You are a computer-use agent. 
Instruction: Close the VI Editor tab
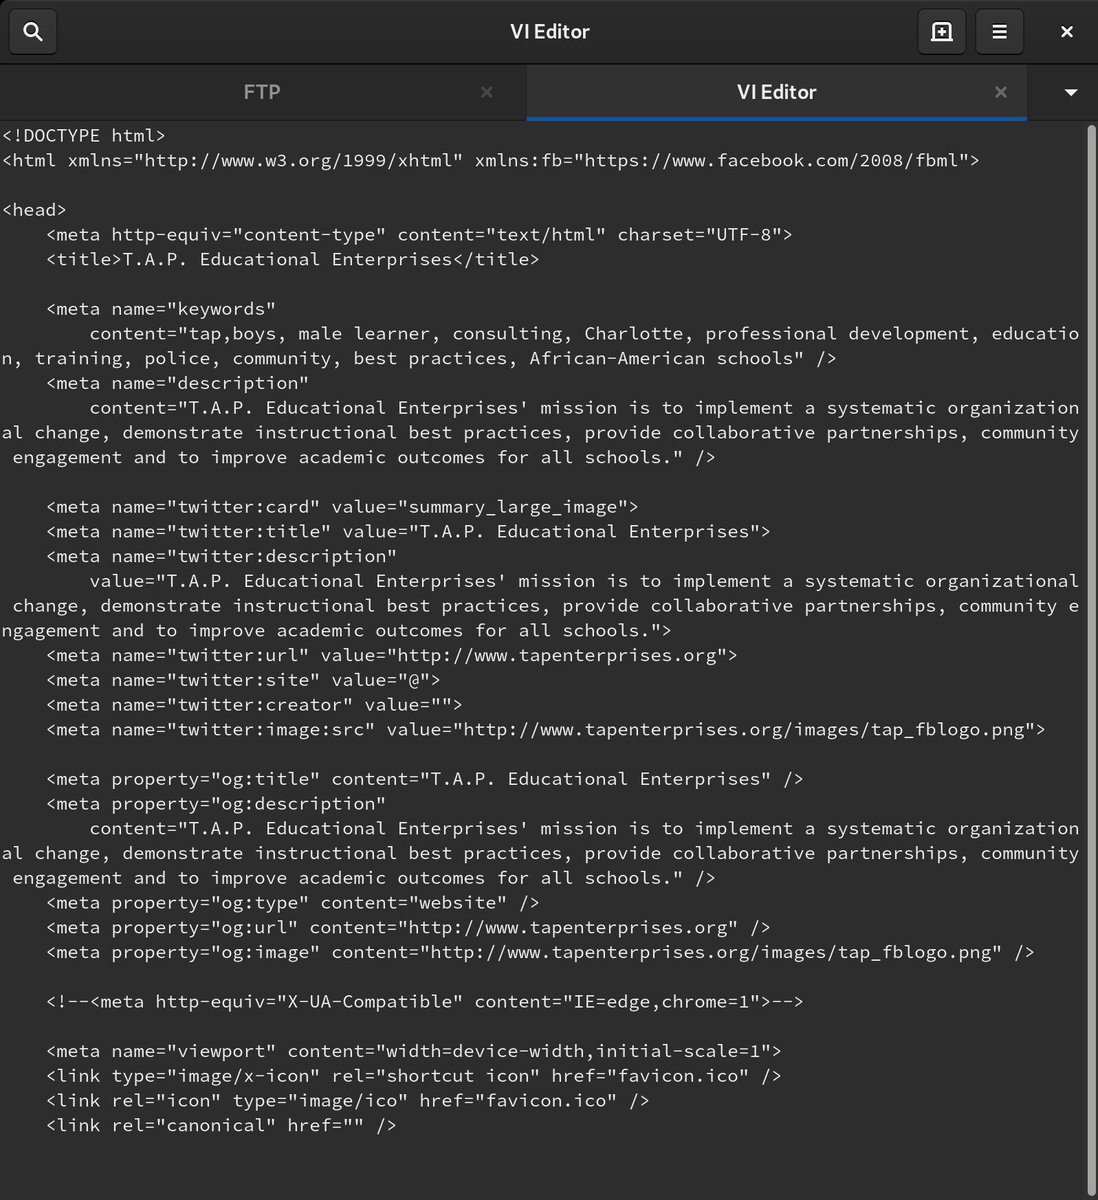click(1000, 92)
